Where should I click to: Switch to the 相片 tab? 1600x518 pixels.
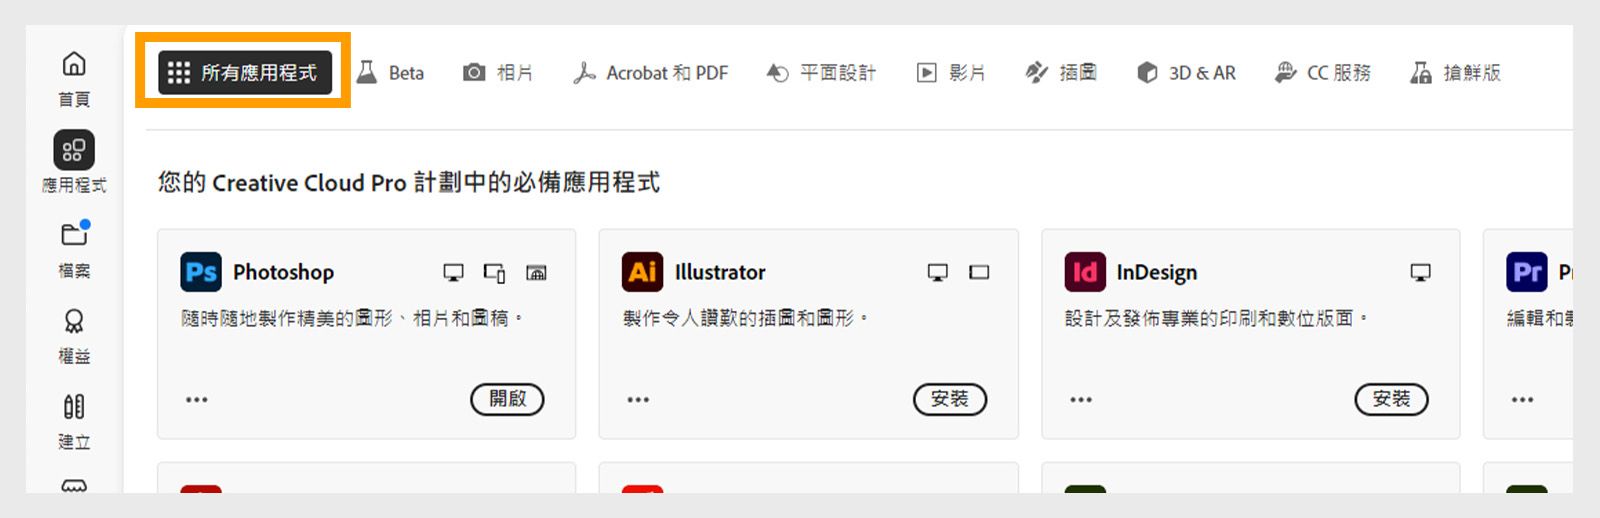tap(498, 73)
